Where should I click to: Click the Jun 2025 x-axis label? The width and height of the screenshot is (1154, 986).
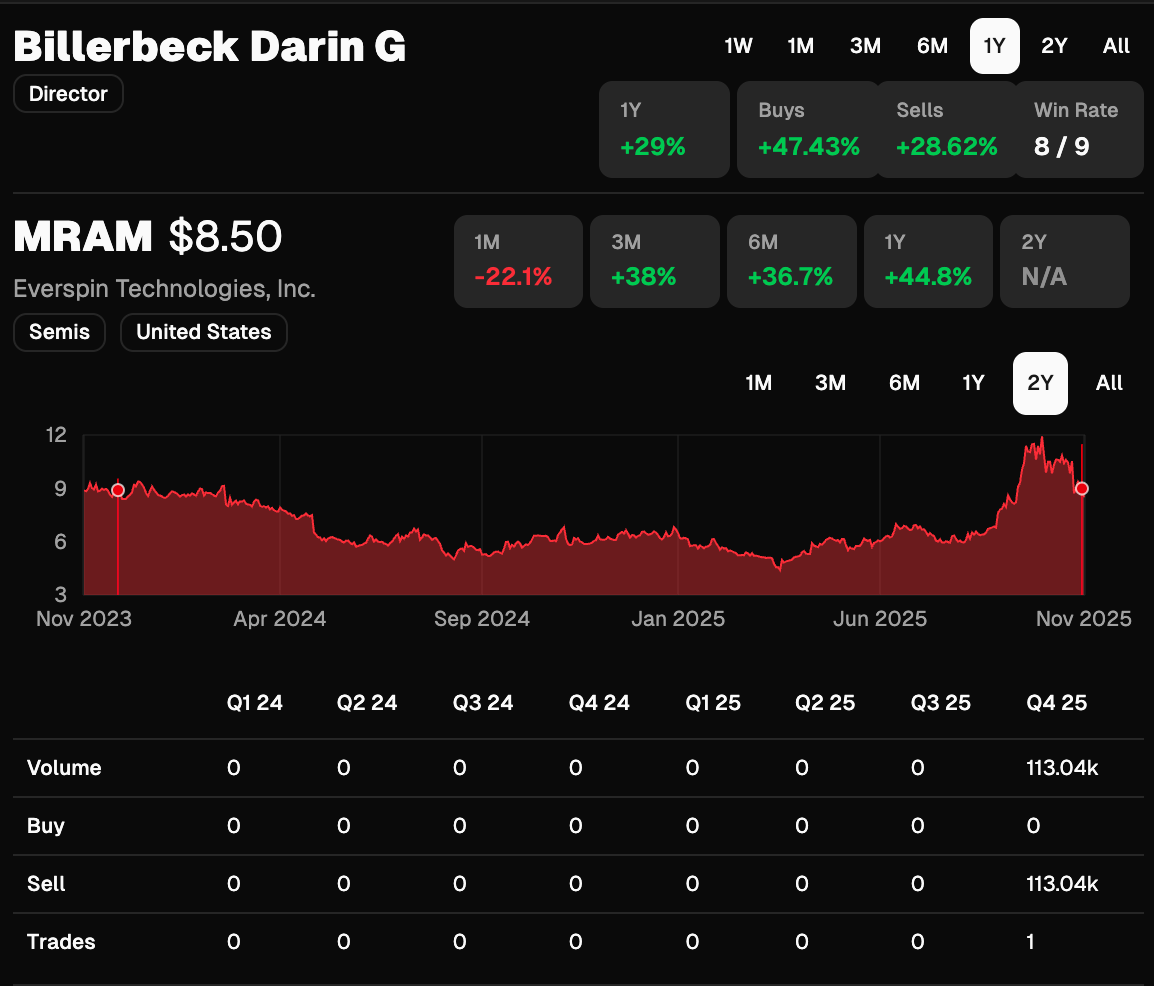pos(879,619)
